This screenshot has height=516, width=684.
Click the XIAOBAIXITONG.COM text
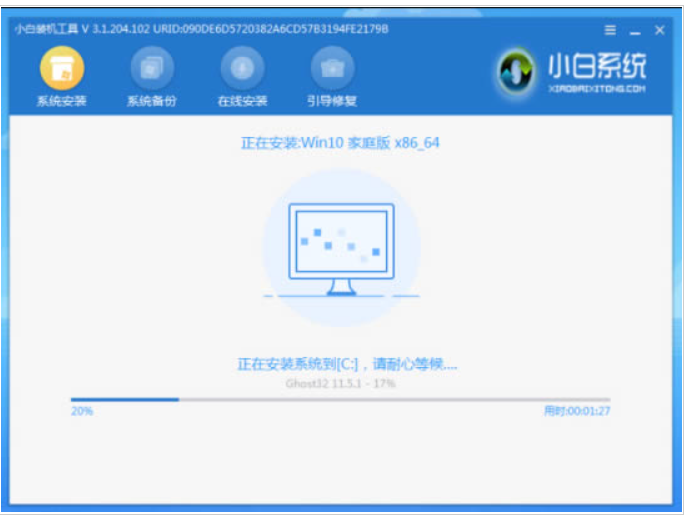tap(597, 89)
